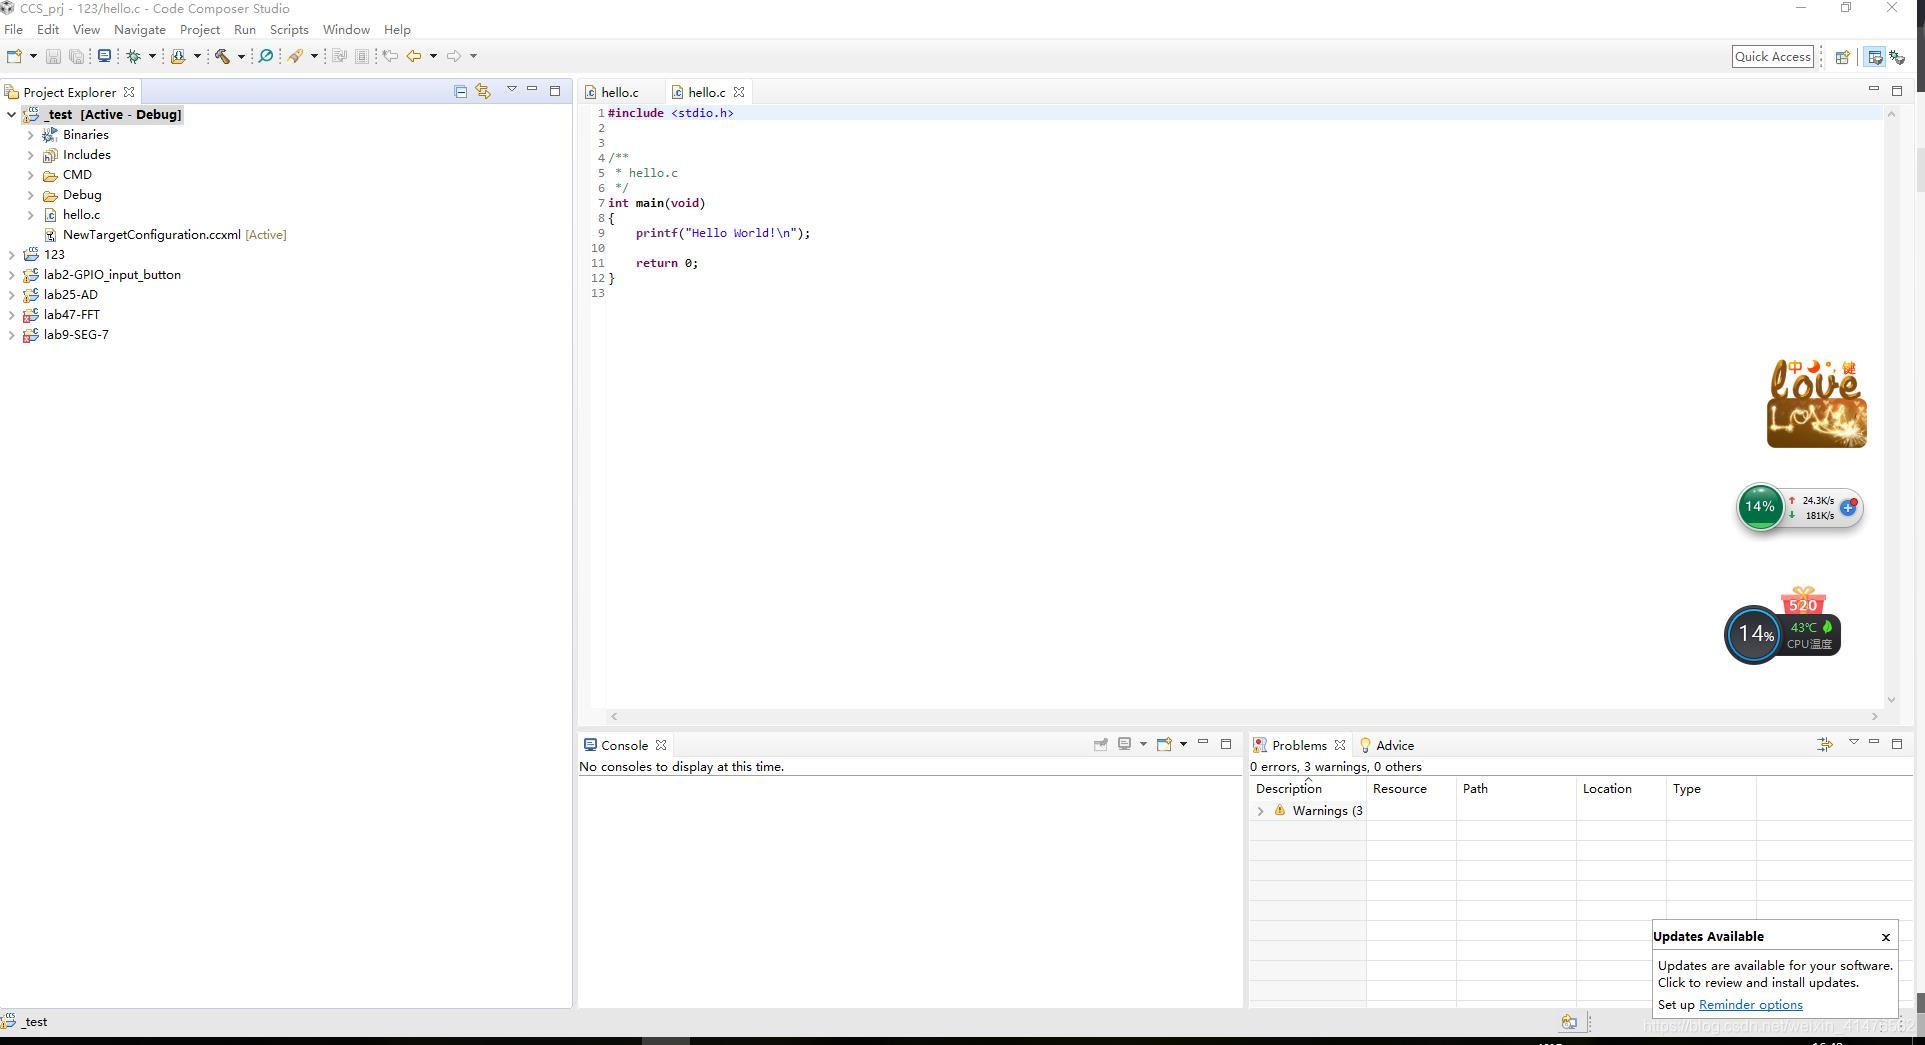Switch to the Advice tab
Image resolution: width=1925 pixels, height=1045 pixels.
[1386, 745]
